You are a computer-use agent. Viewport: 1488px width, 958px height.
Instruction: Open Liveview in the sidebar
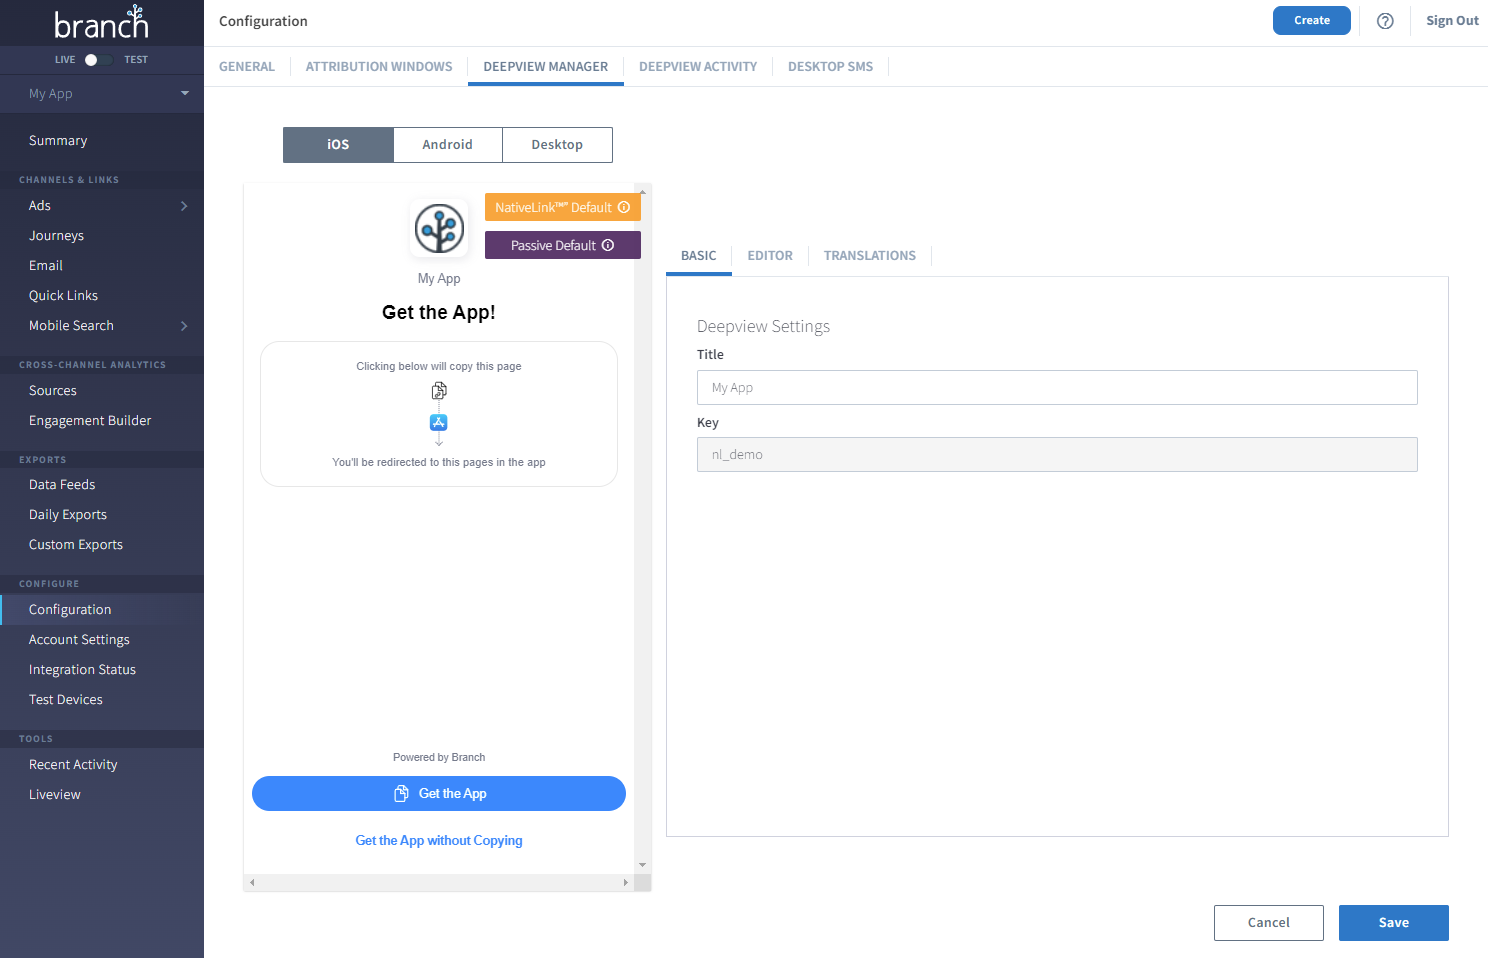[55, 795]
